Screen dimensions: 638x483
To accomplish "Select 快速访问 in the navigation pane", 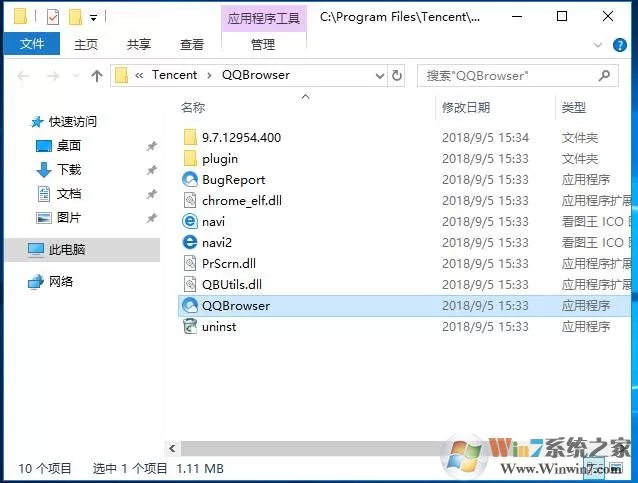I will click(x=64, y=122).
